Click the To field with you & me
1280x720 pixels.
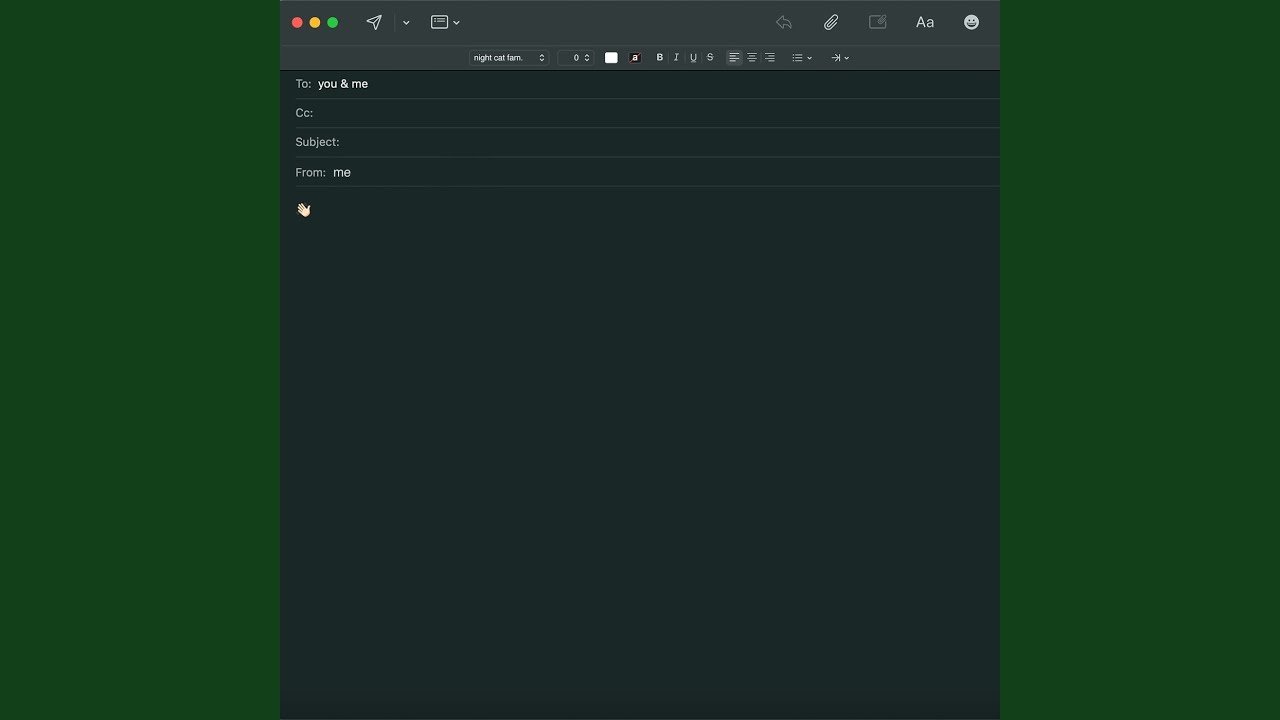click(640, 84)
